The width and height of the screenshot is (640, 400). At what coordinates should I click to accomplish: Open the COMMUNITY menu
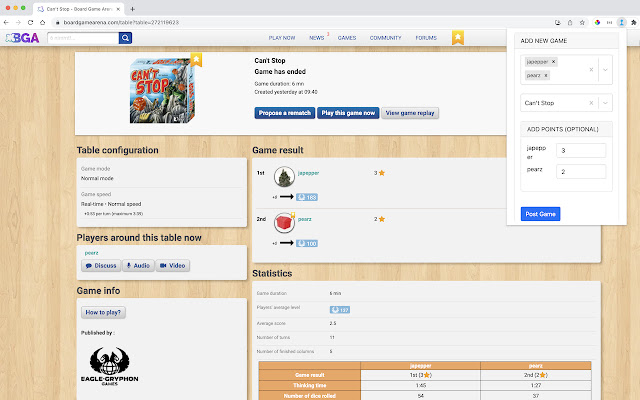click(385, 38)
